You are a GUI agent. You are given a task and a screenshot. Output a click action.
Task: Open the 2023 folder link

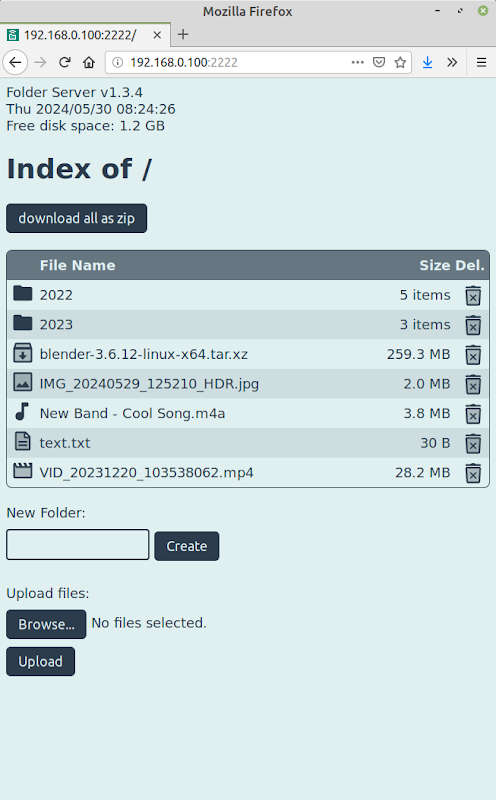coord(56,324)
